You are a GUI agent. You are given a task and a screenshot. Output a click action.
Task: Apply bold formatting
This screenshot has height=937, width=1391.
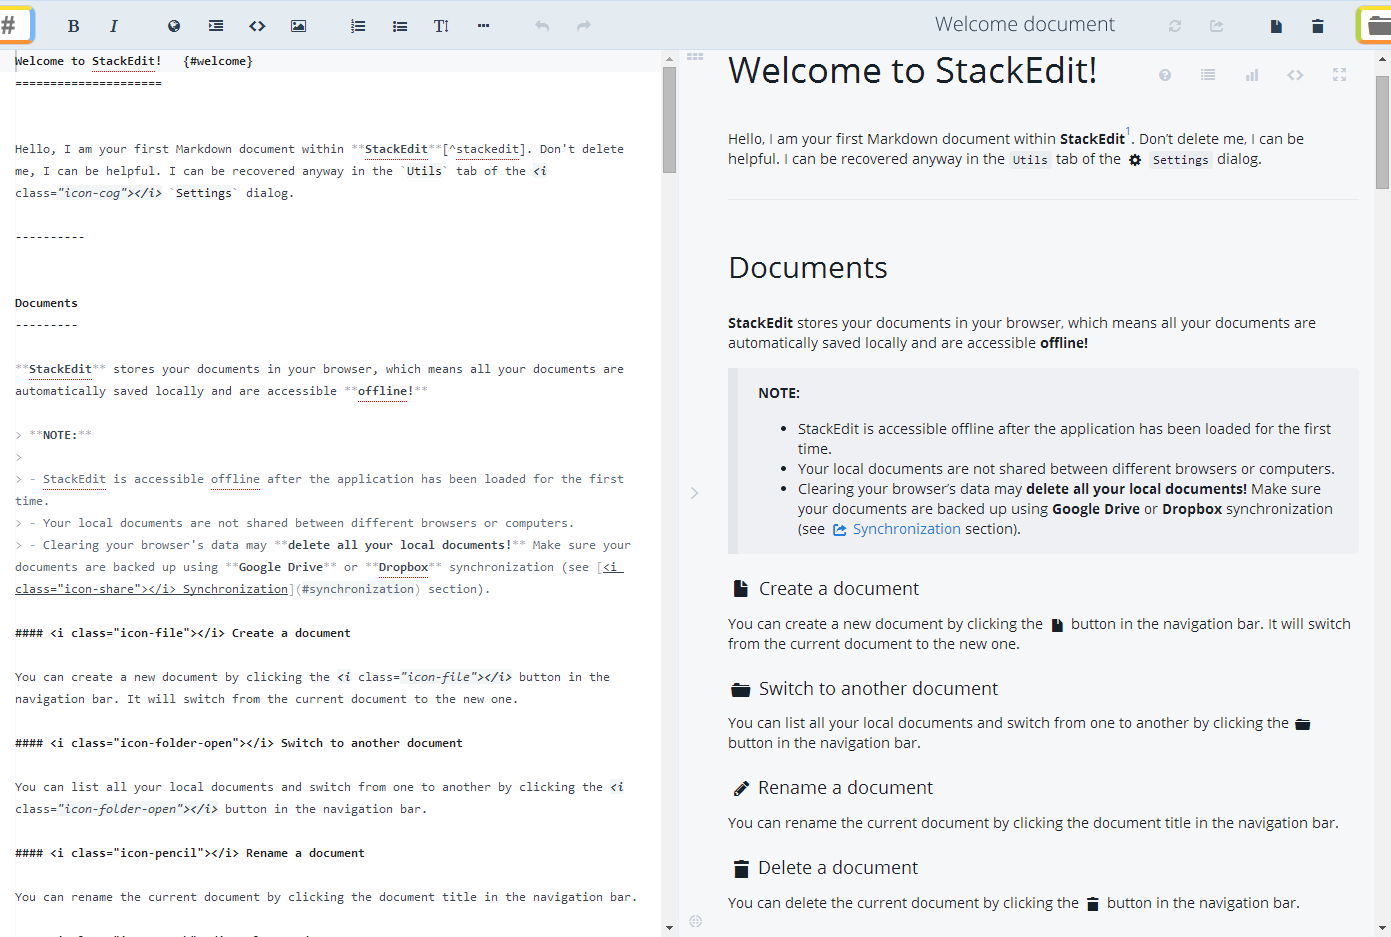click(73, 26)
